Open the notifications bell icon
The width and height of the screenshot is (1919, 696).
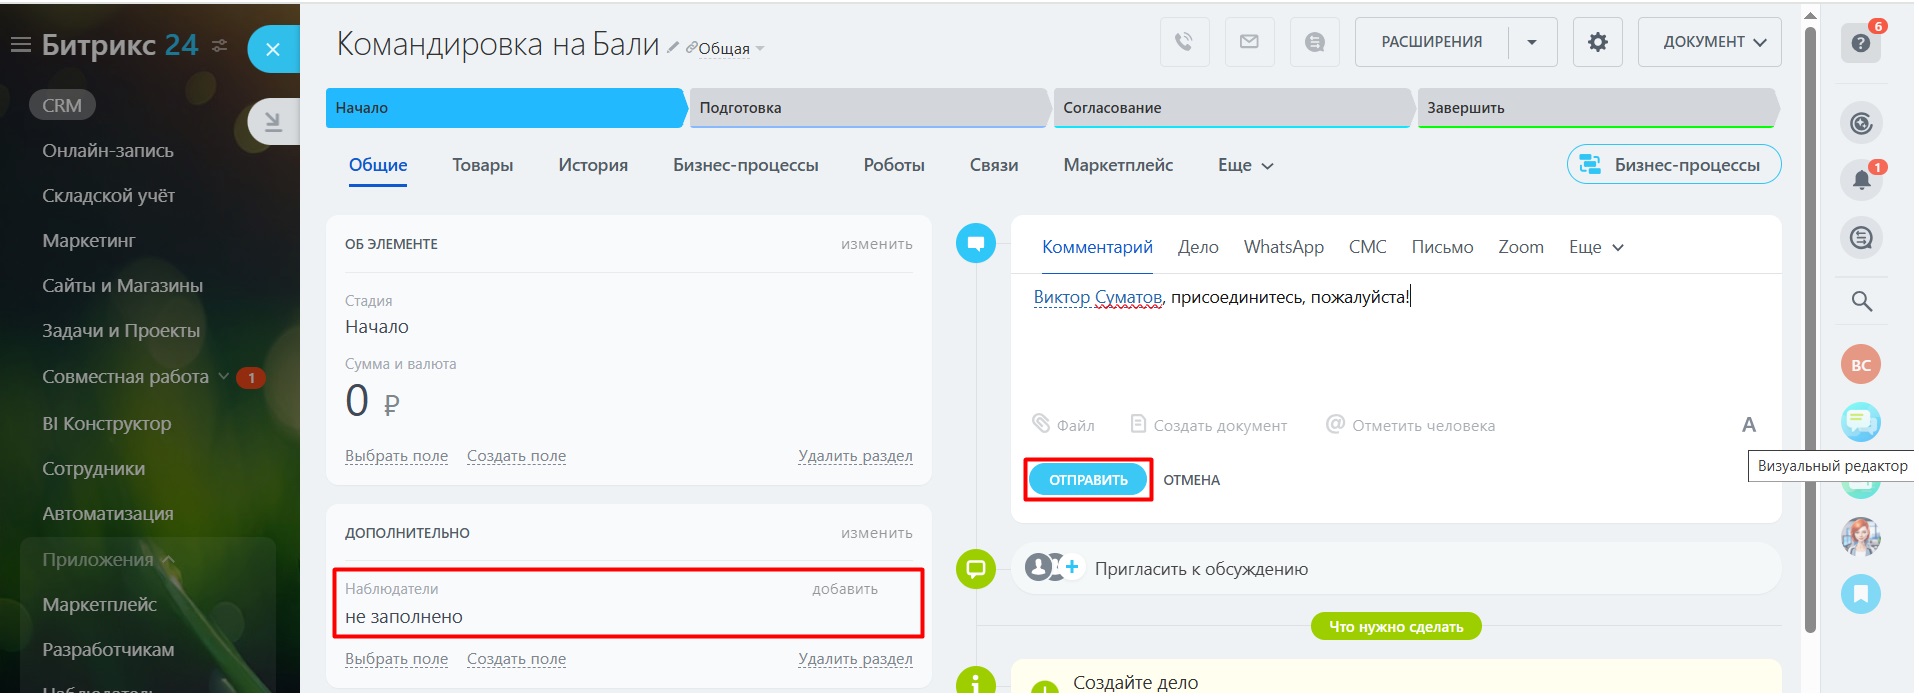1861,180
